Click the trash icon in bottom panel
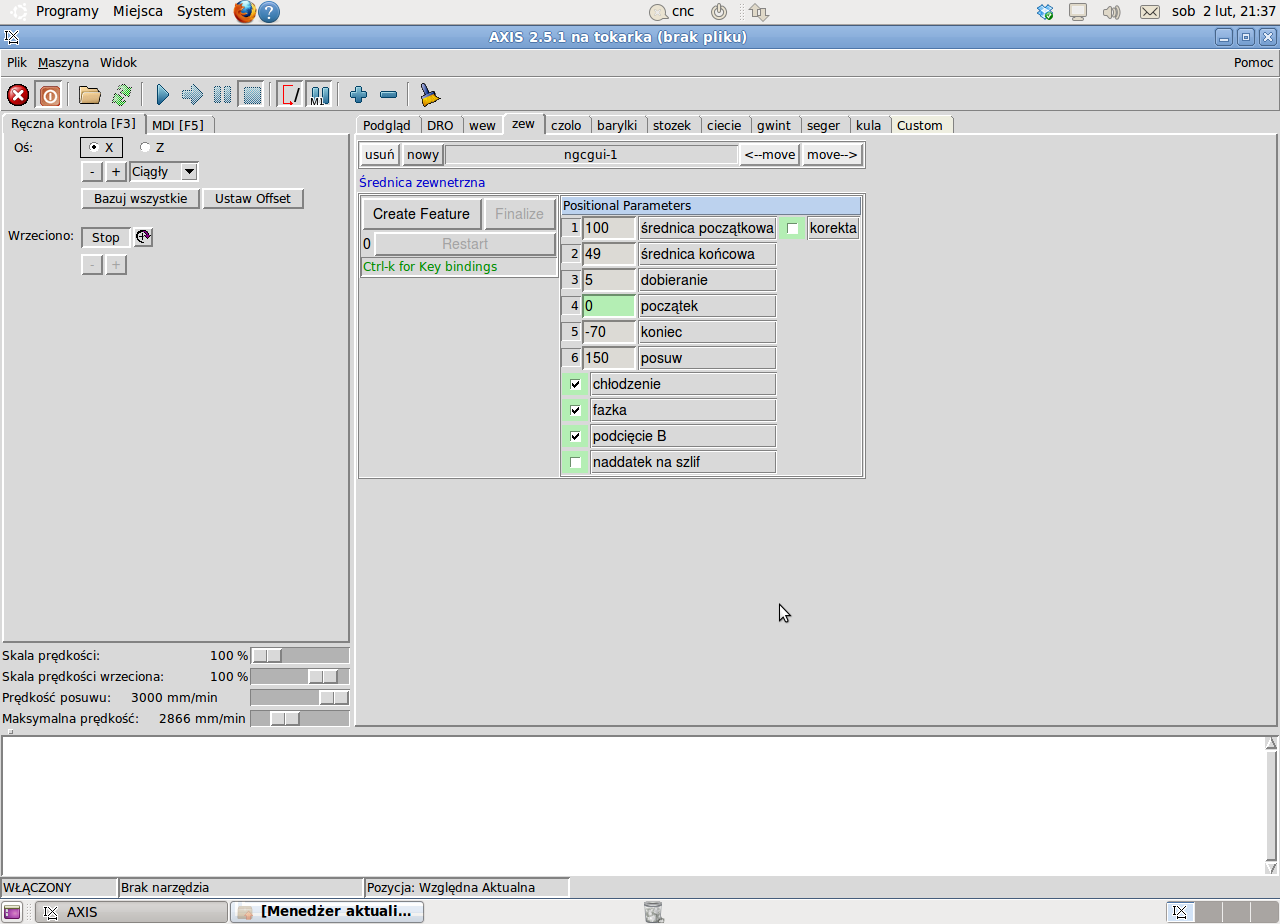The width and height of the screenshot is (1280, 924). tap(653, 911)
